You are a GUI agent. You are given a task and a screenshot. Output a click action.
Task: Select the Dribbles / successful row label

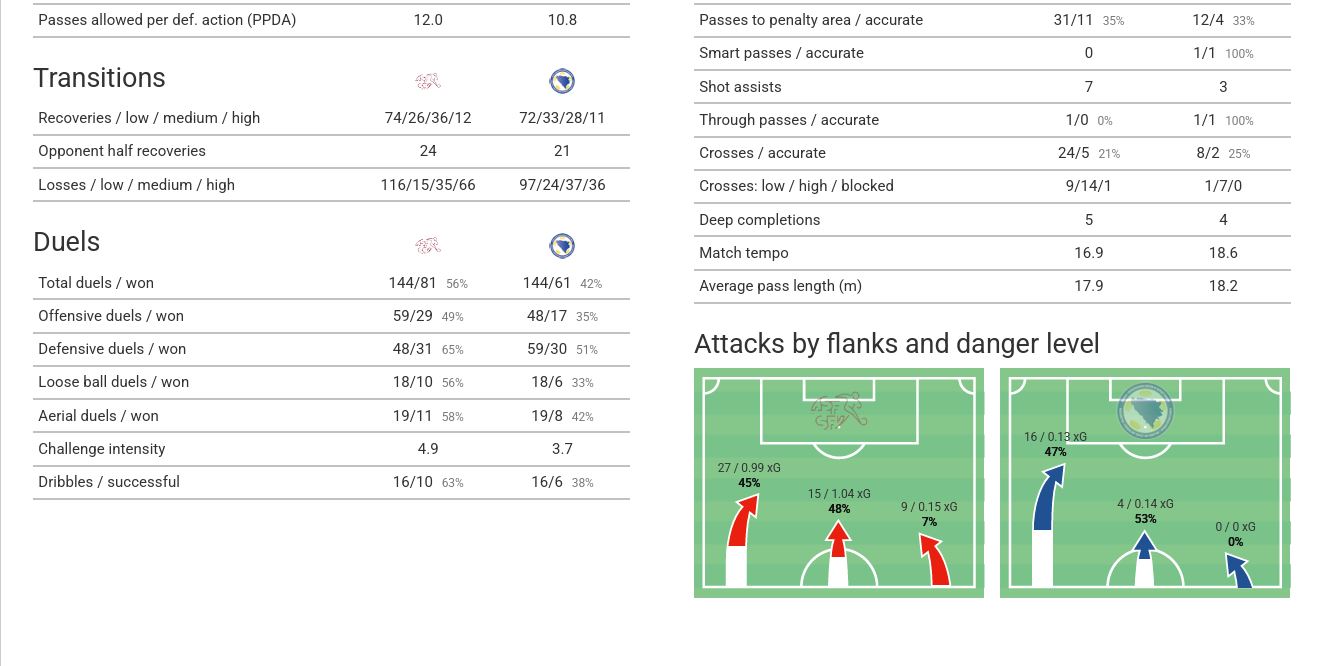click(x=109, y=482)
